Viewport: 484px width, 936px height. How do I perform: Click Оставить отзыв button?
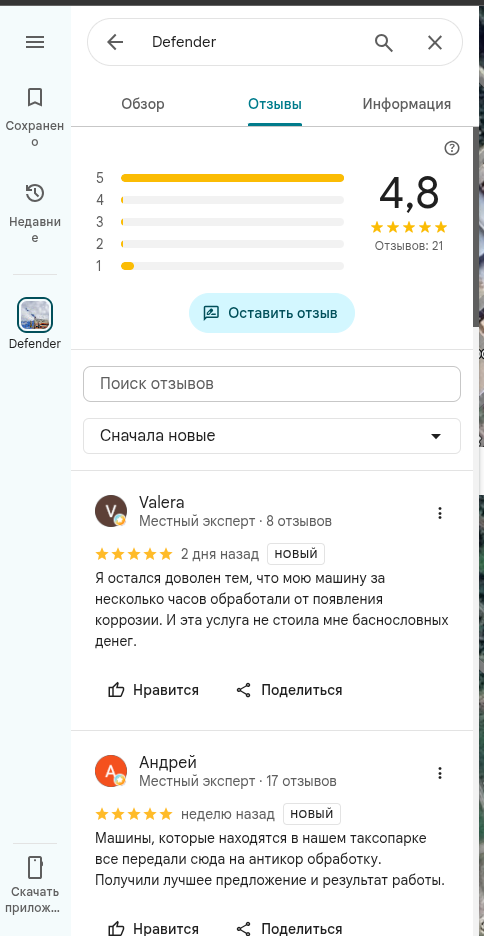(272, 313)
